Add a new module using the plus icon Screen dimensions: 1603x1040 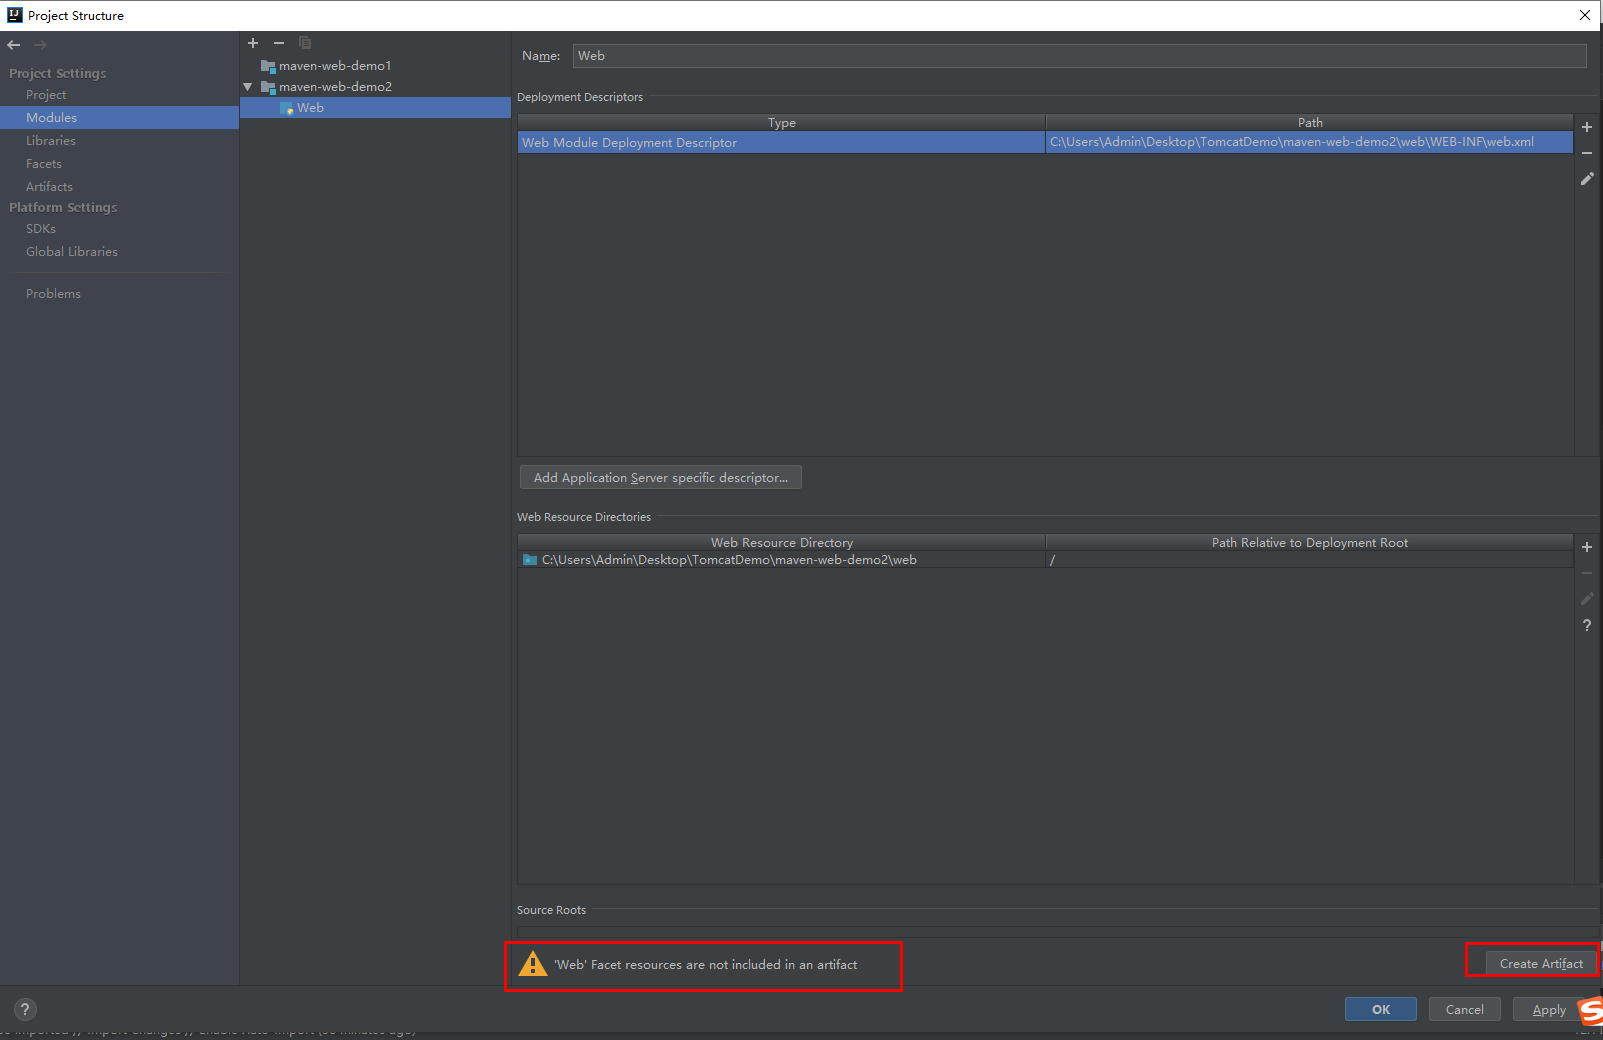(x=253, y=43)
